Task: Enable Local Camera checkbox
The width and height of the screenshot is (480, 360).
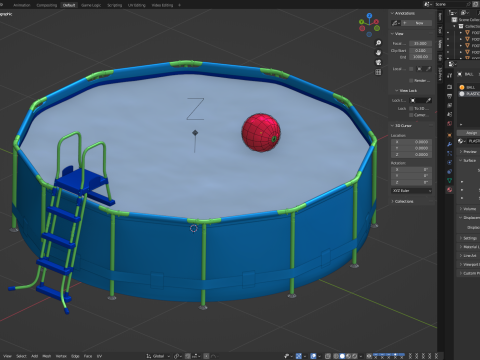Action: tap(411, 69)
